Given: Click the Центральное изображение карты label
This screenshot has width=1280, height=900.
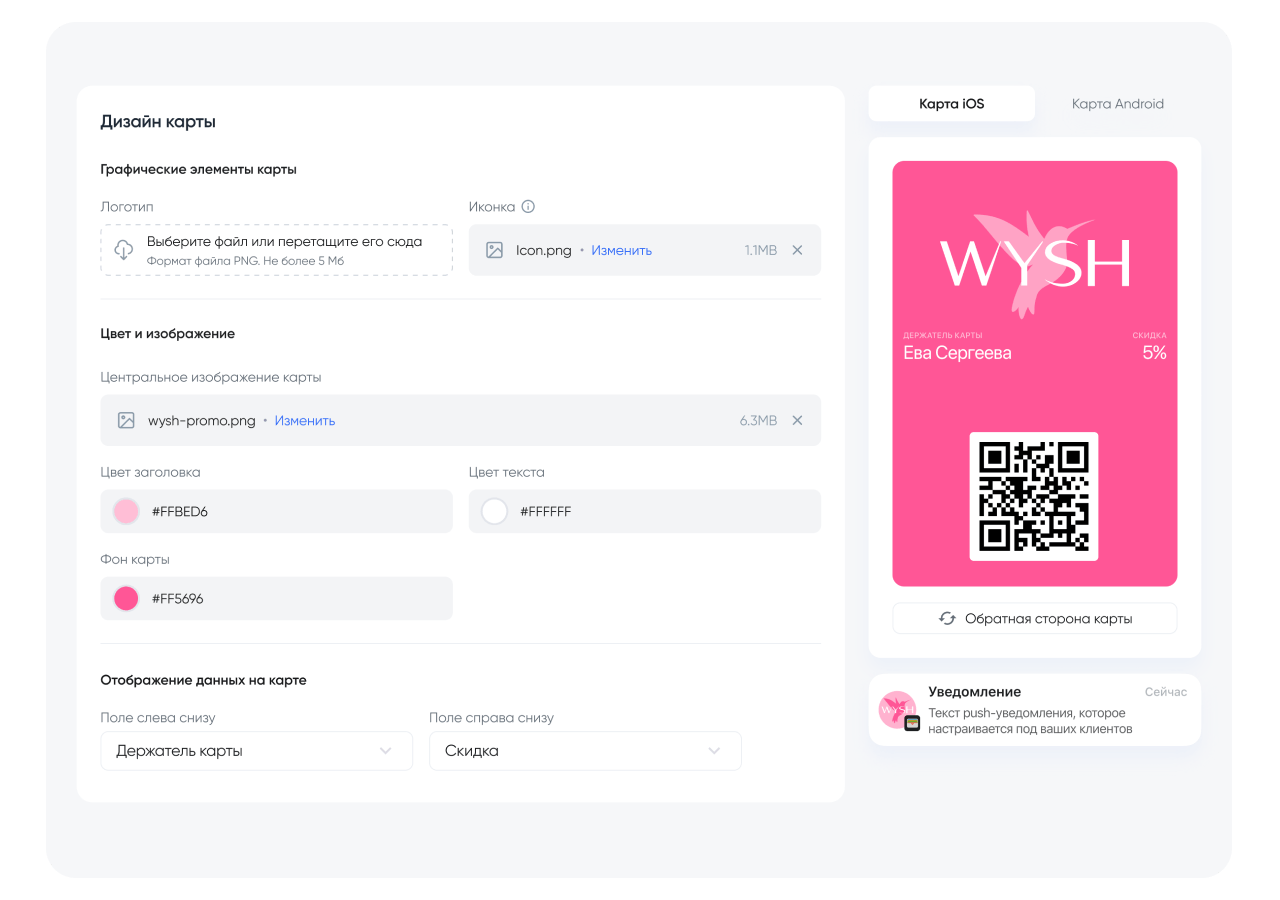Looking at the screenshot, I should tap(211, 378).
